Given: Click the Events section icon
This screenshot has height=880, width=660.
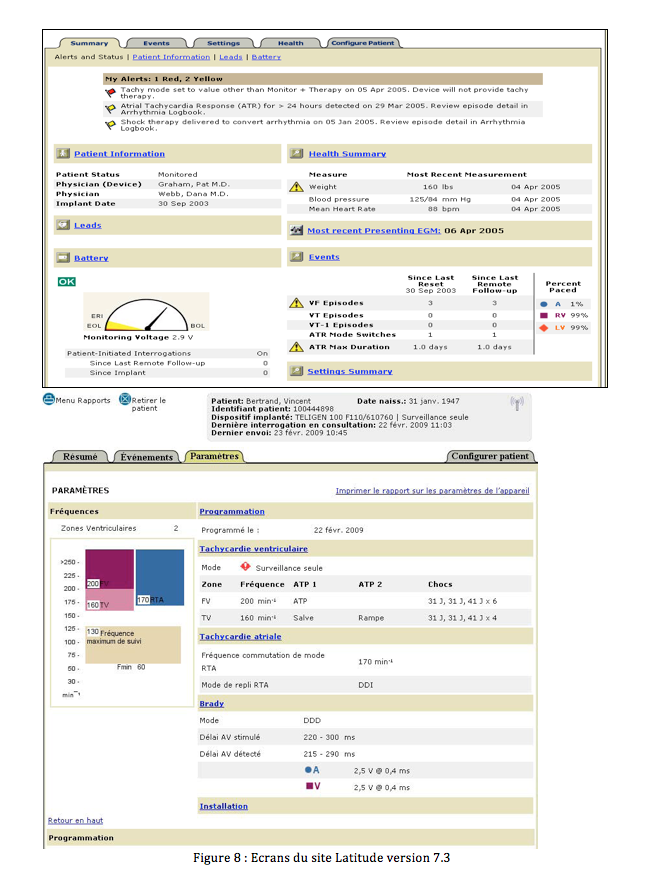Looking at the screenshot, I should point(296,256).
